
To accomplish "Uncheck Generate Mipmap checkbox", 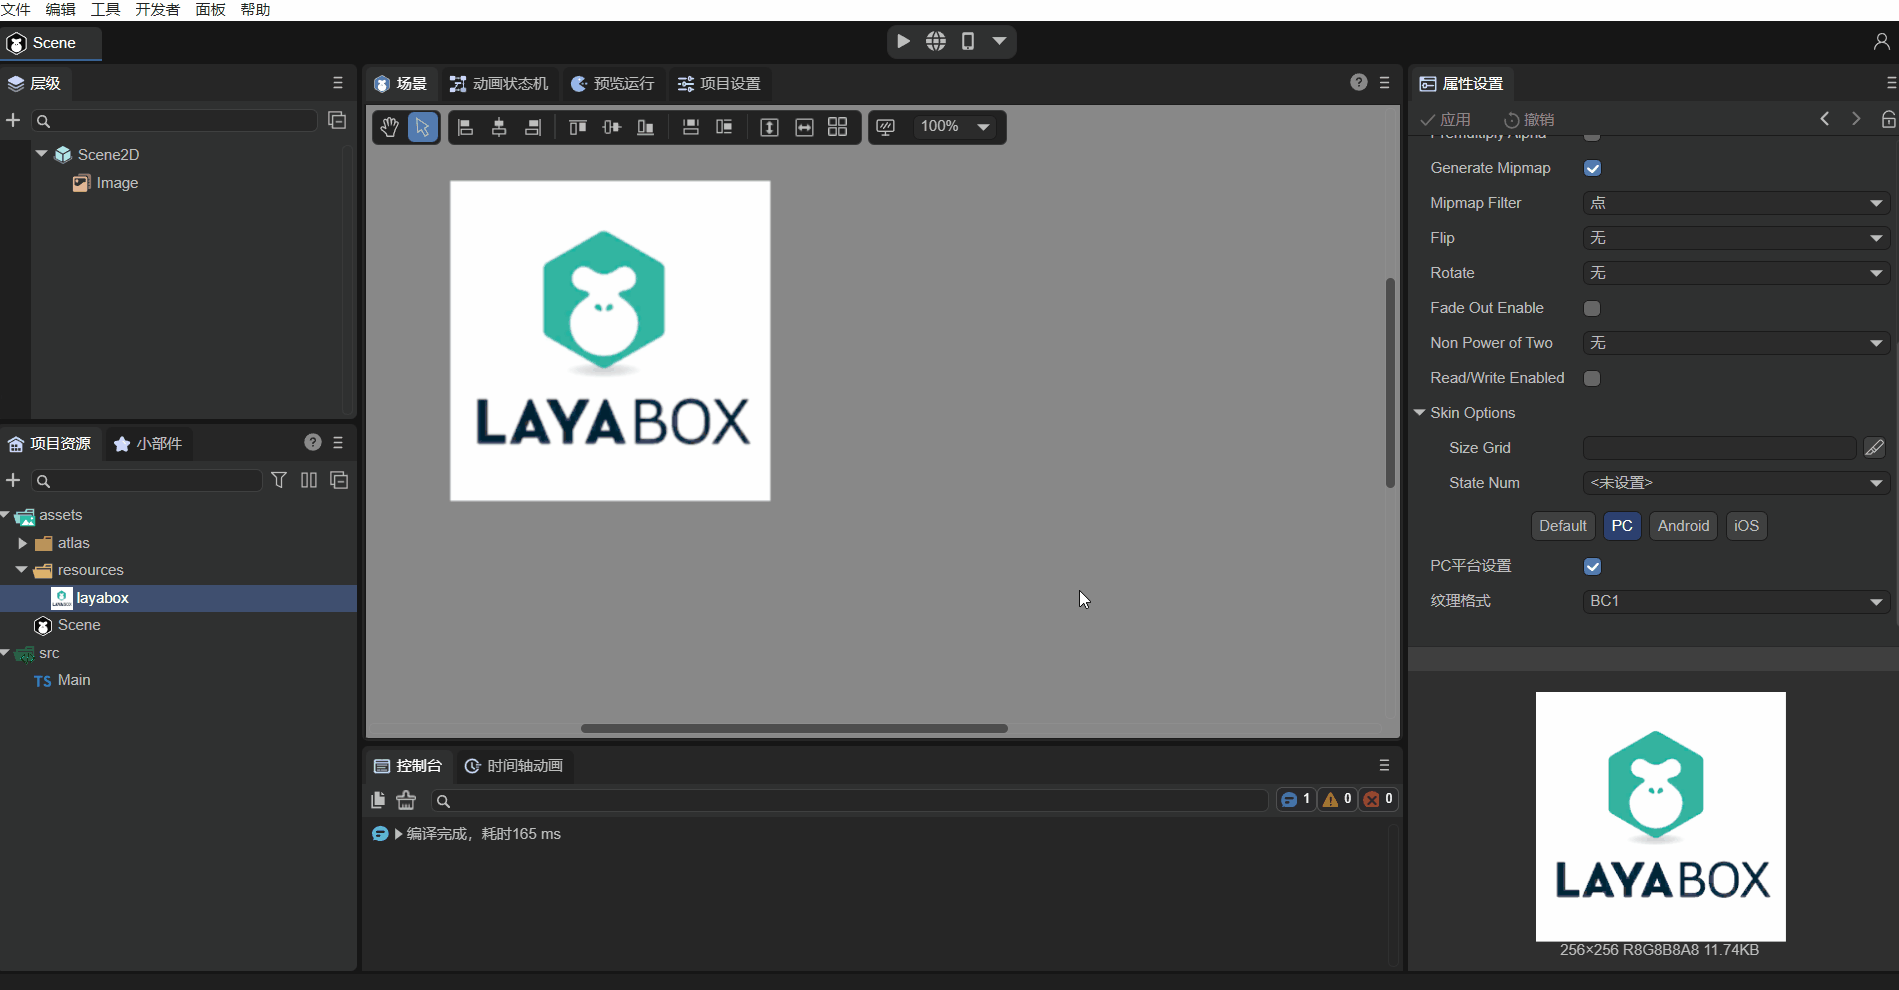I will pos(1592,168).
